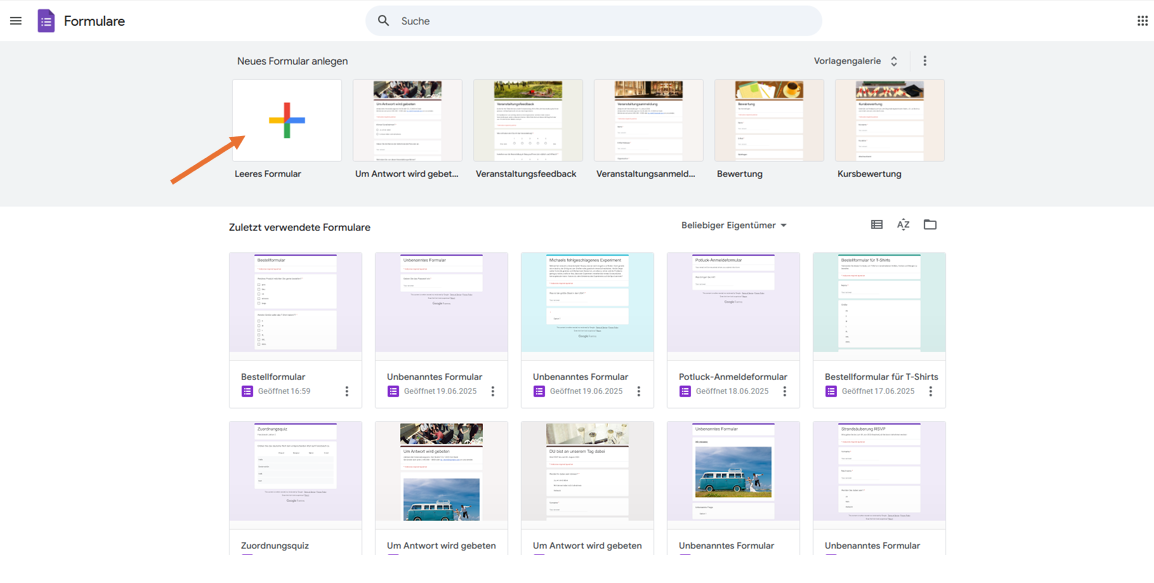Image resolution: width=1154 pixels, height=583 pixels.
Task: Select the Veranstaltungsfeedback template
Action: 528,121
